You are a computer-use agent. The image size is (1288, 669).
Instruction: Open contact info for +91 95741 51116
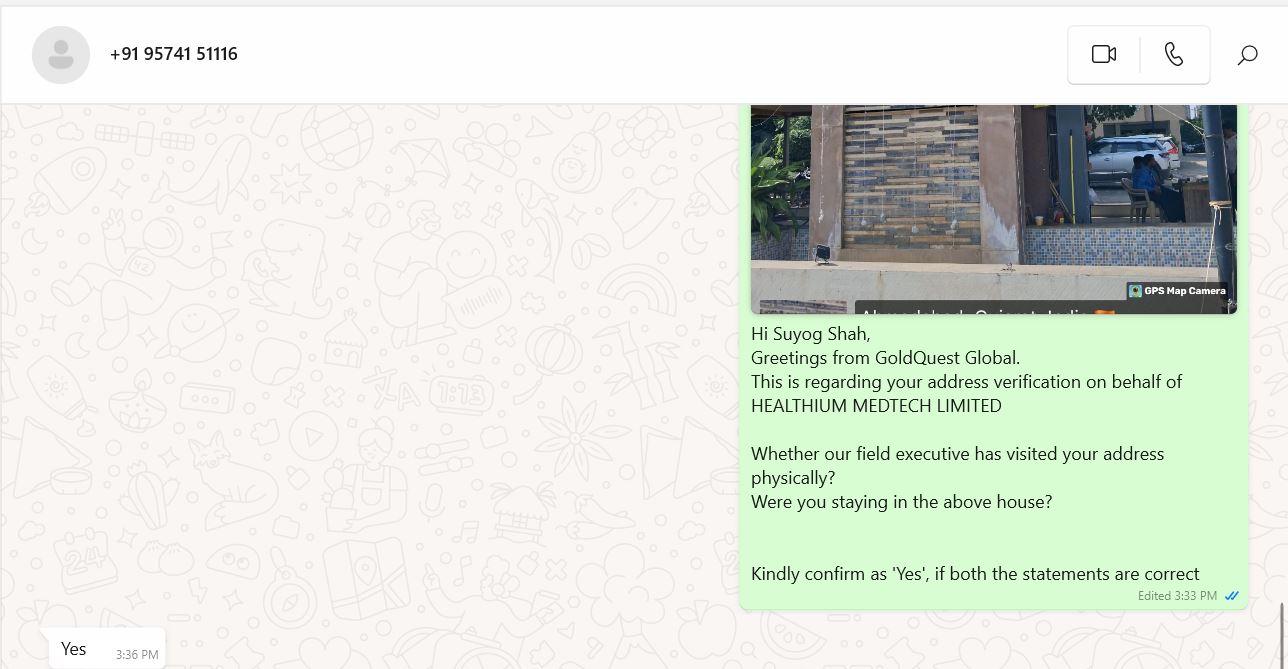174,54
